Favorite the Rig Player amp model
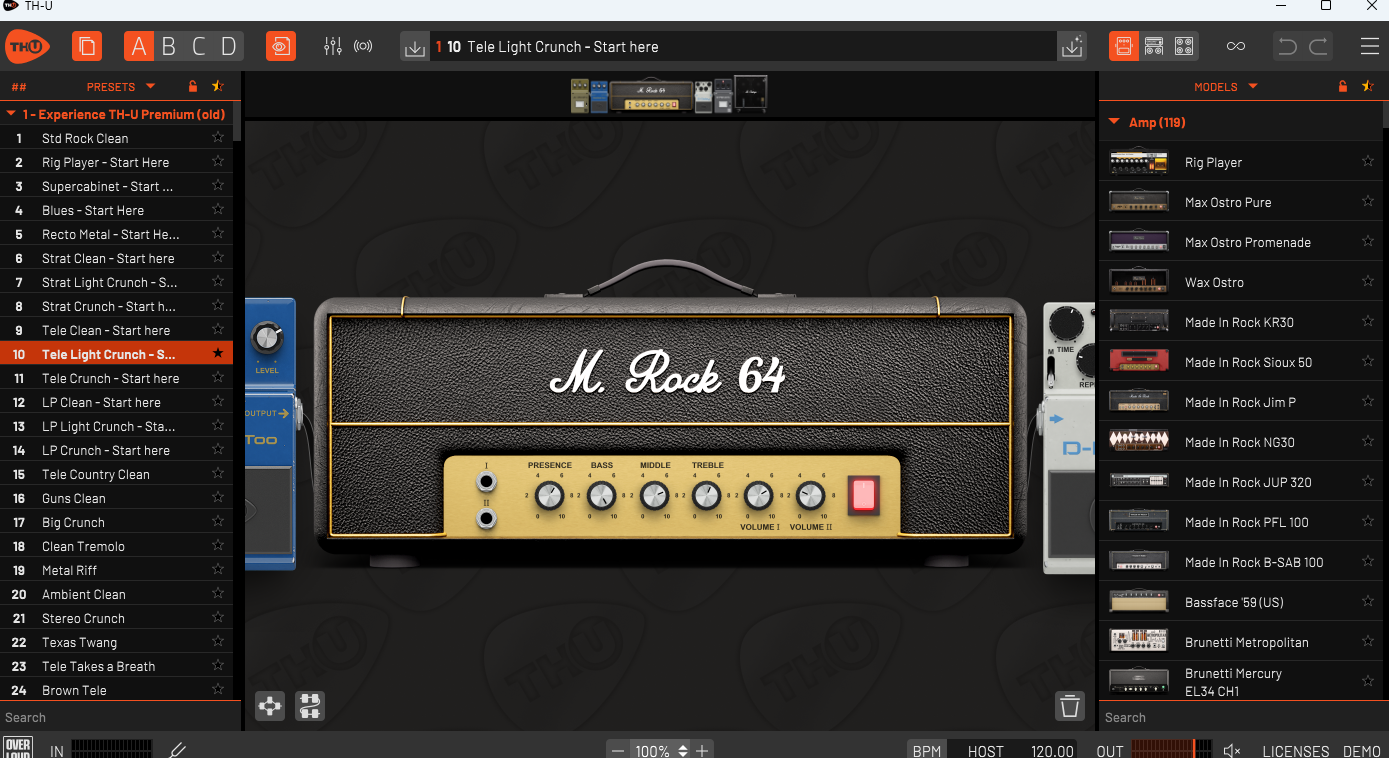Image resolution: width=1389 pixels, height=758 pixels. click(x=1367, y=162)
